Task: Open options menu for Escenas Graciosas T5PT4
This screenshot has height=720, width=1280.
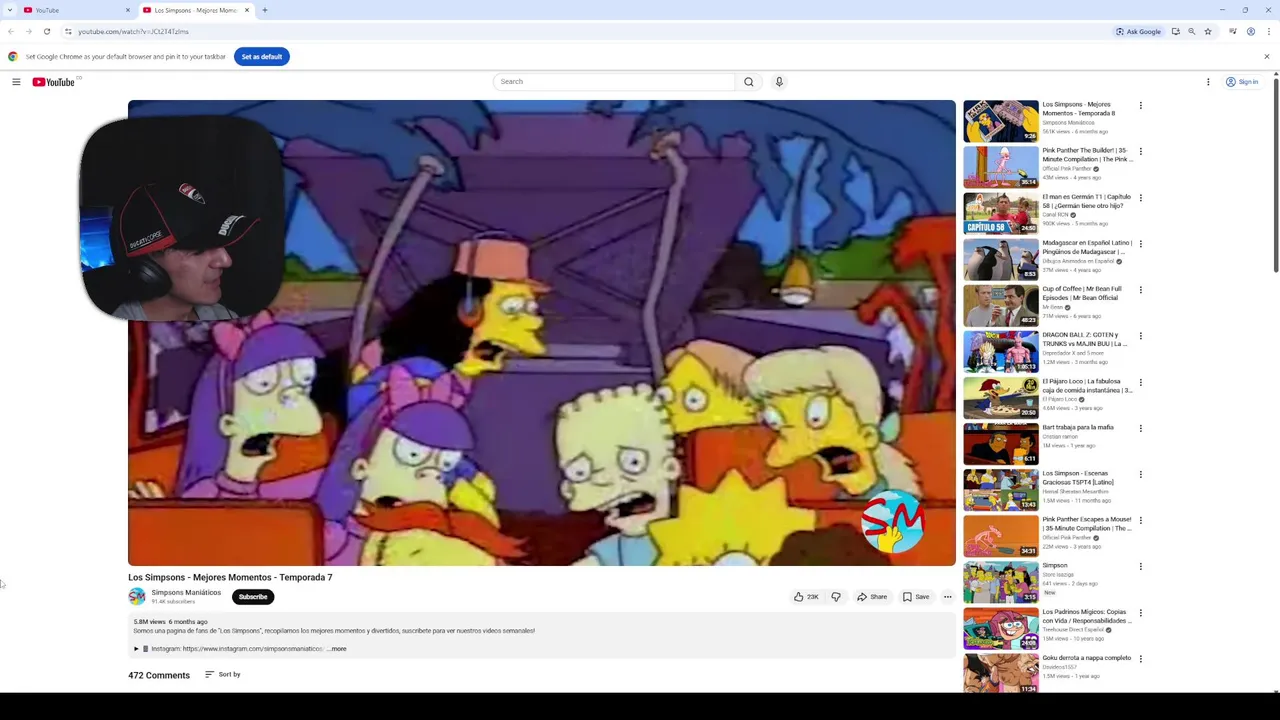Action: tap(1140, 474)
